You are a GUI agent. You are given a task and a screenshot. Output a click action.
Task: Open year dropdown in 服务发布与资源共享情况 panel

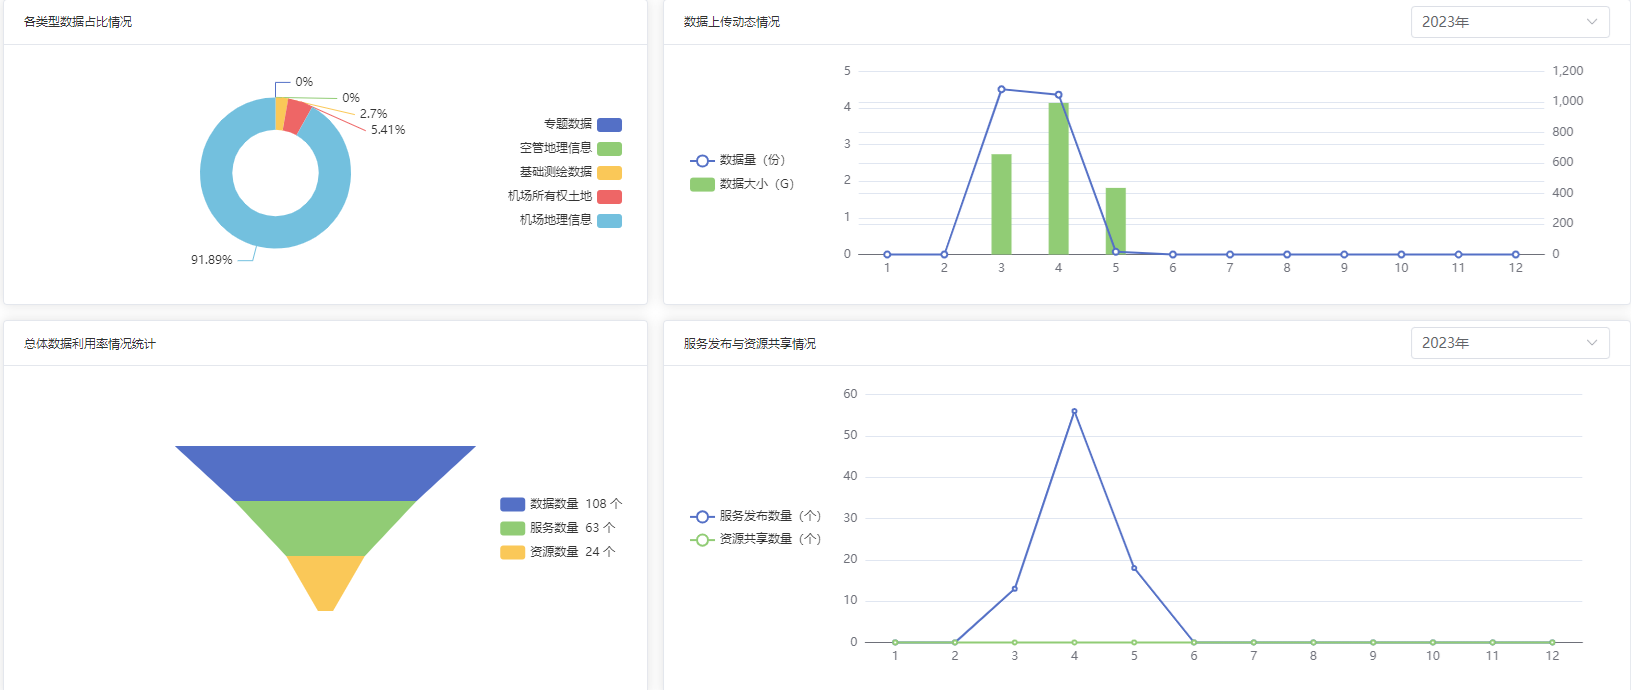tap(1509, 343)
